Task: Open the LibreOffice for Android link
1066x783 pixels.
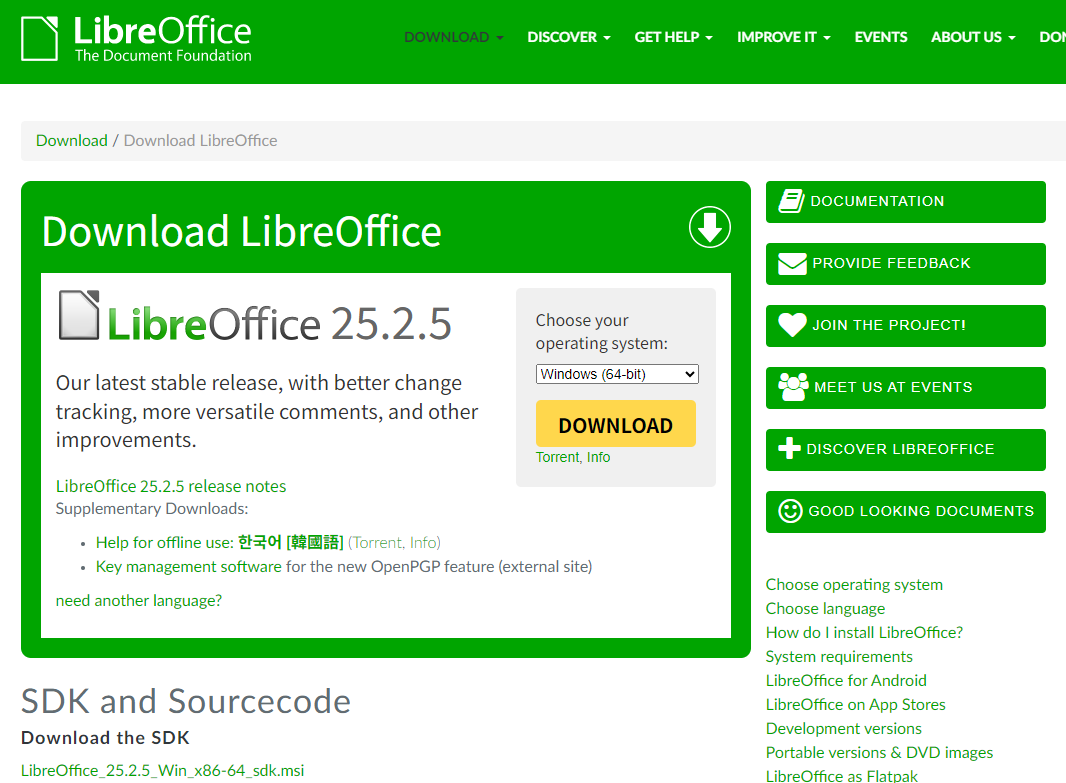Action: coord(846,680)
